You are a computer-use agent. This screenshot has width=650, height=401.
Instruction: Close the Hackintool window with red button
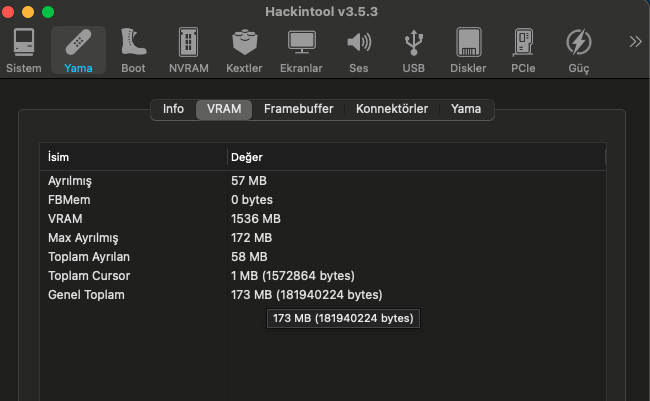click(8, 12)
